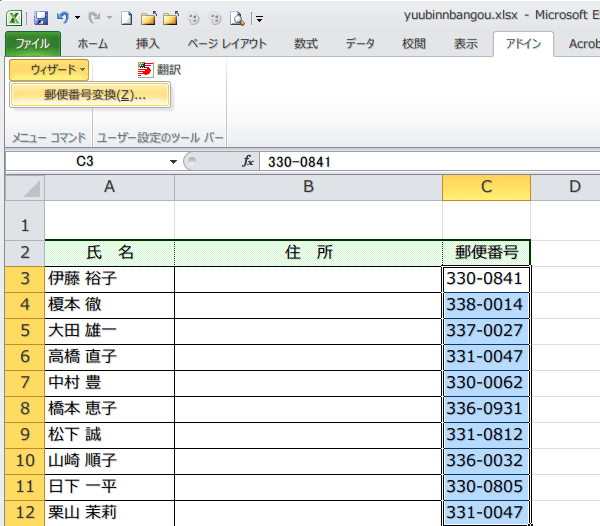Click the Undo arrow icon

[x=62, y=18]
